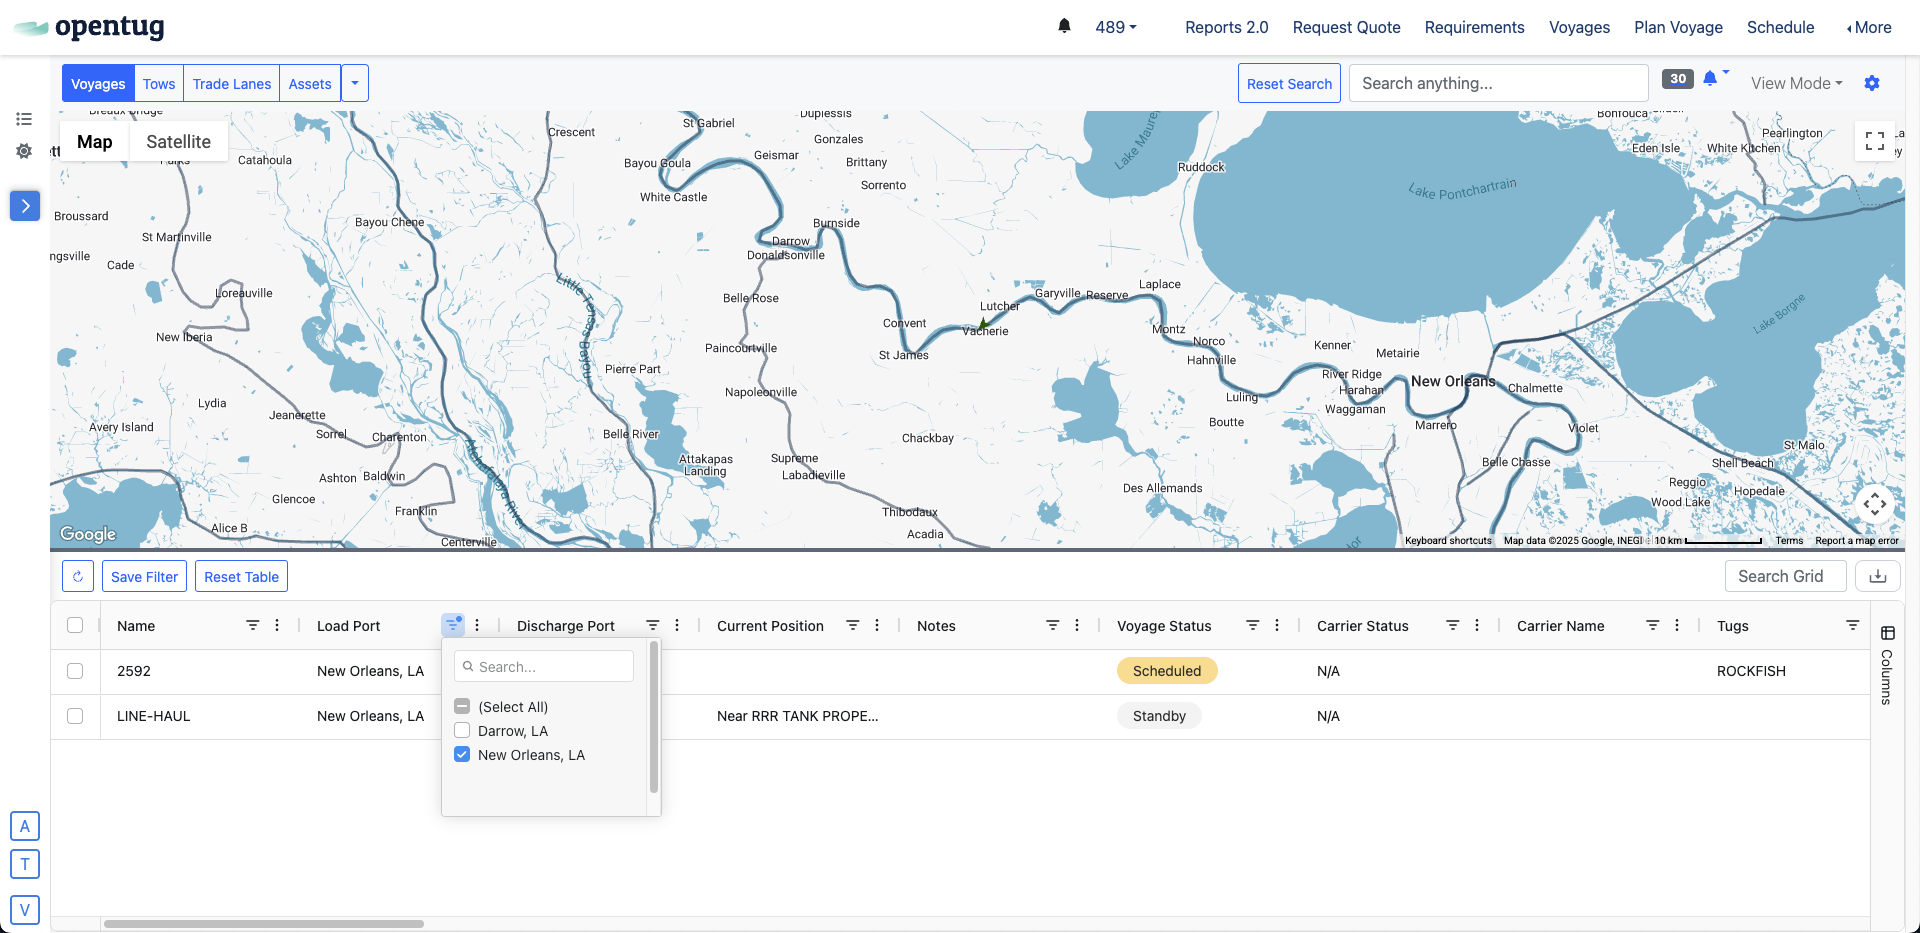Enter fullscreen map view
Screen dimensions: 1920x933
1874,142
